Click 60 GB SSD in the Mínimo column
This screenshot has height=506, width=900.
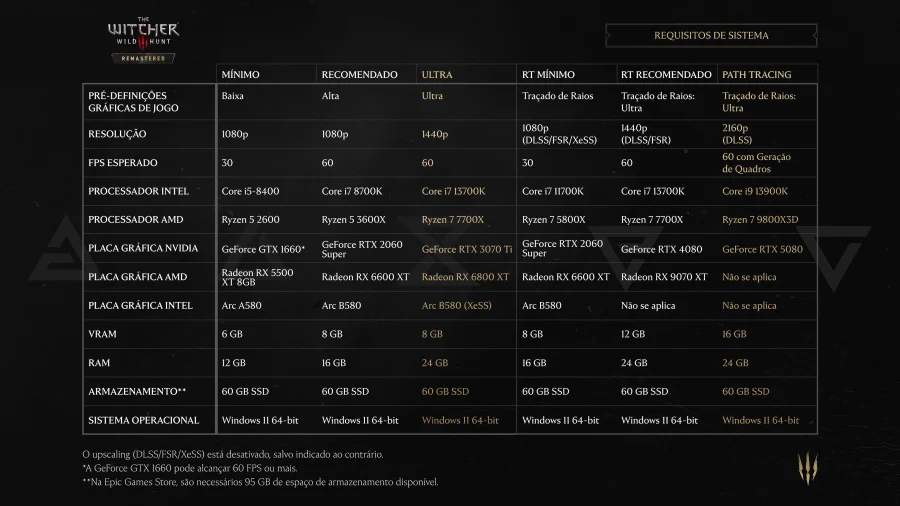(245, 391)
